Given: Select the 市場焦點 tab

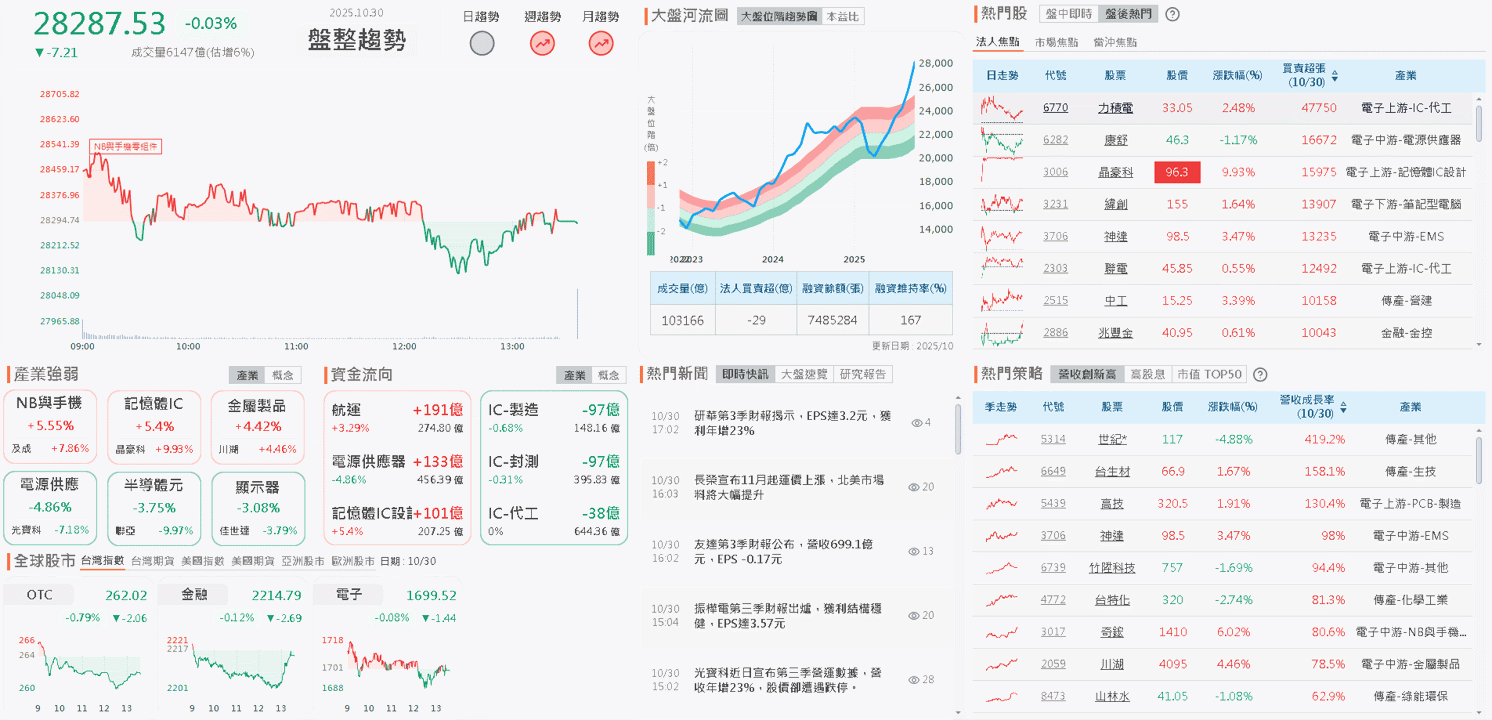Looking at the screenshot, I should 1057,42.
